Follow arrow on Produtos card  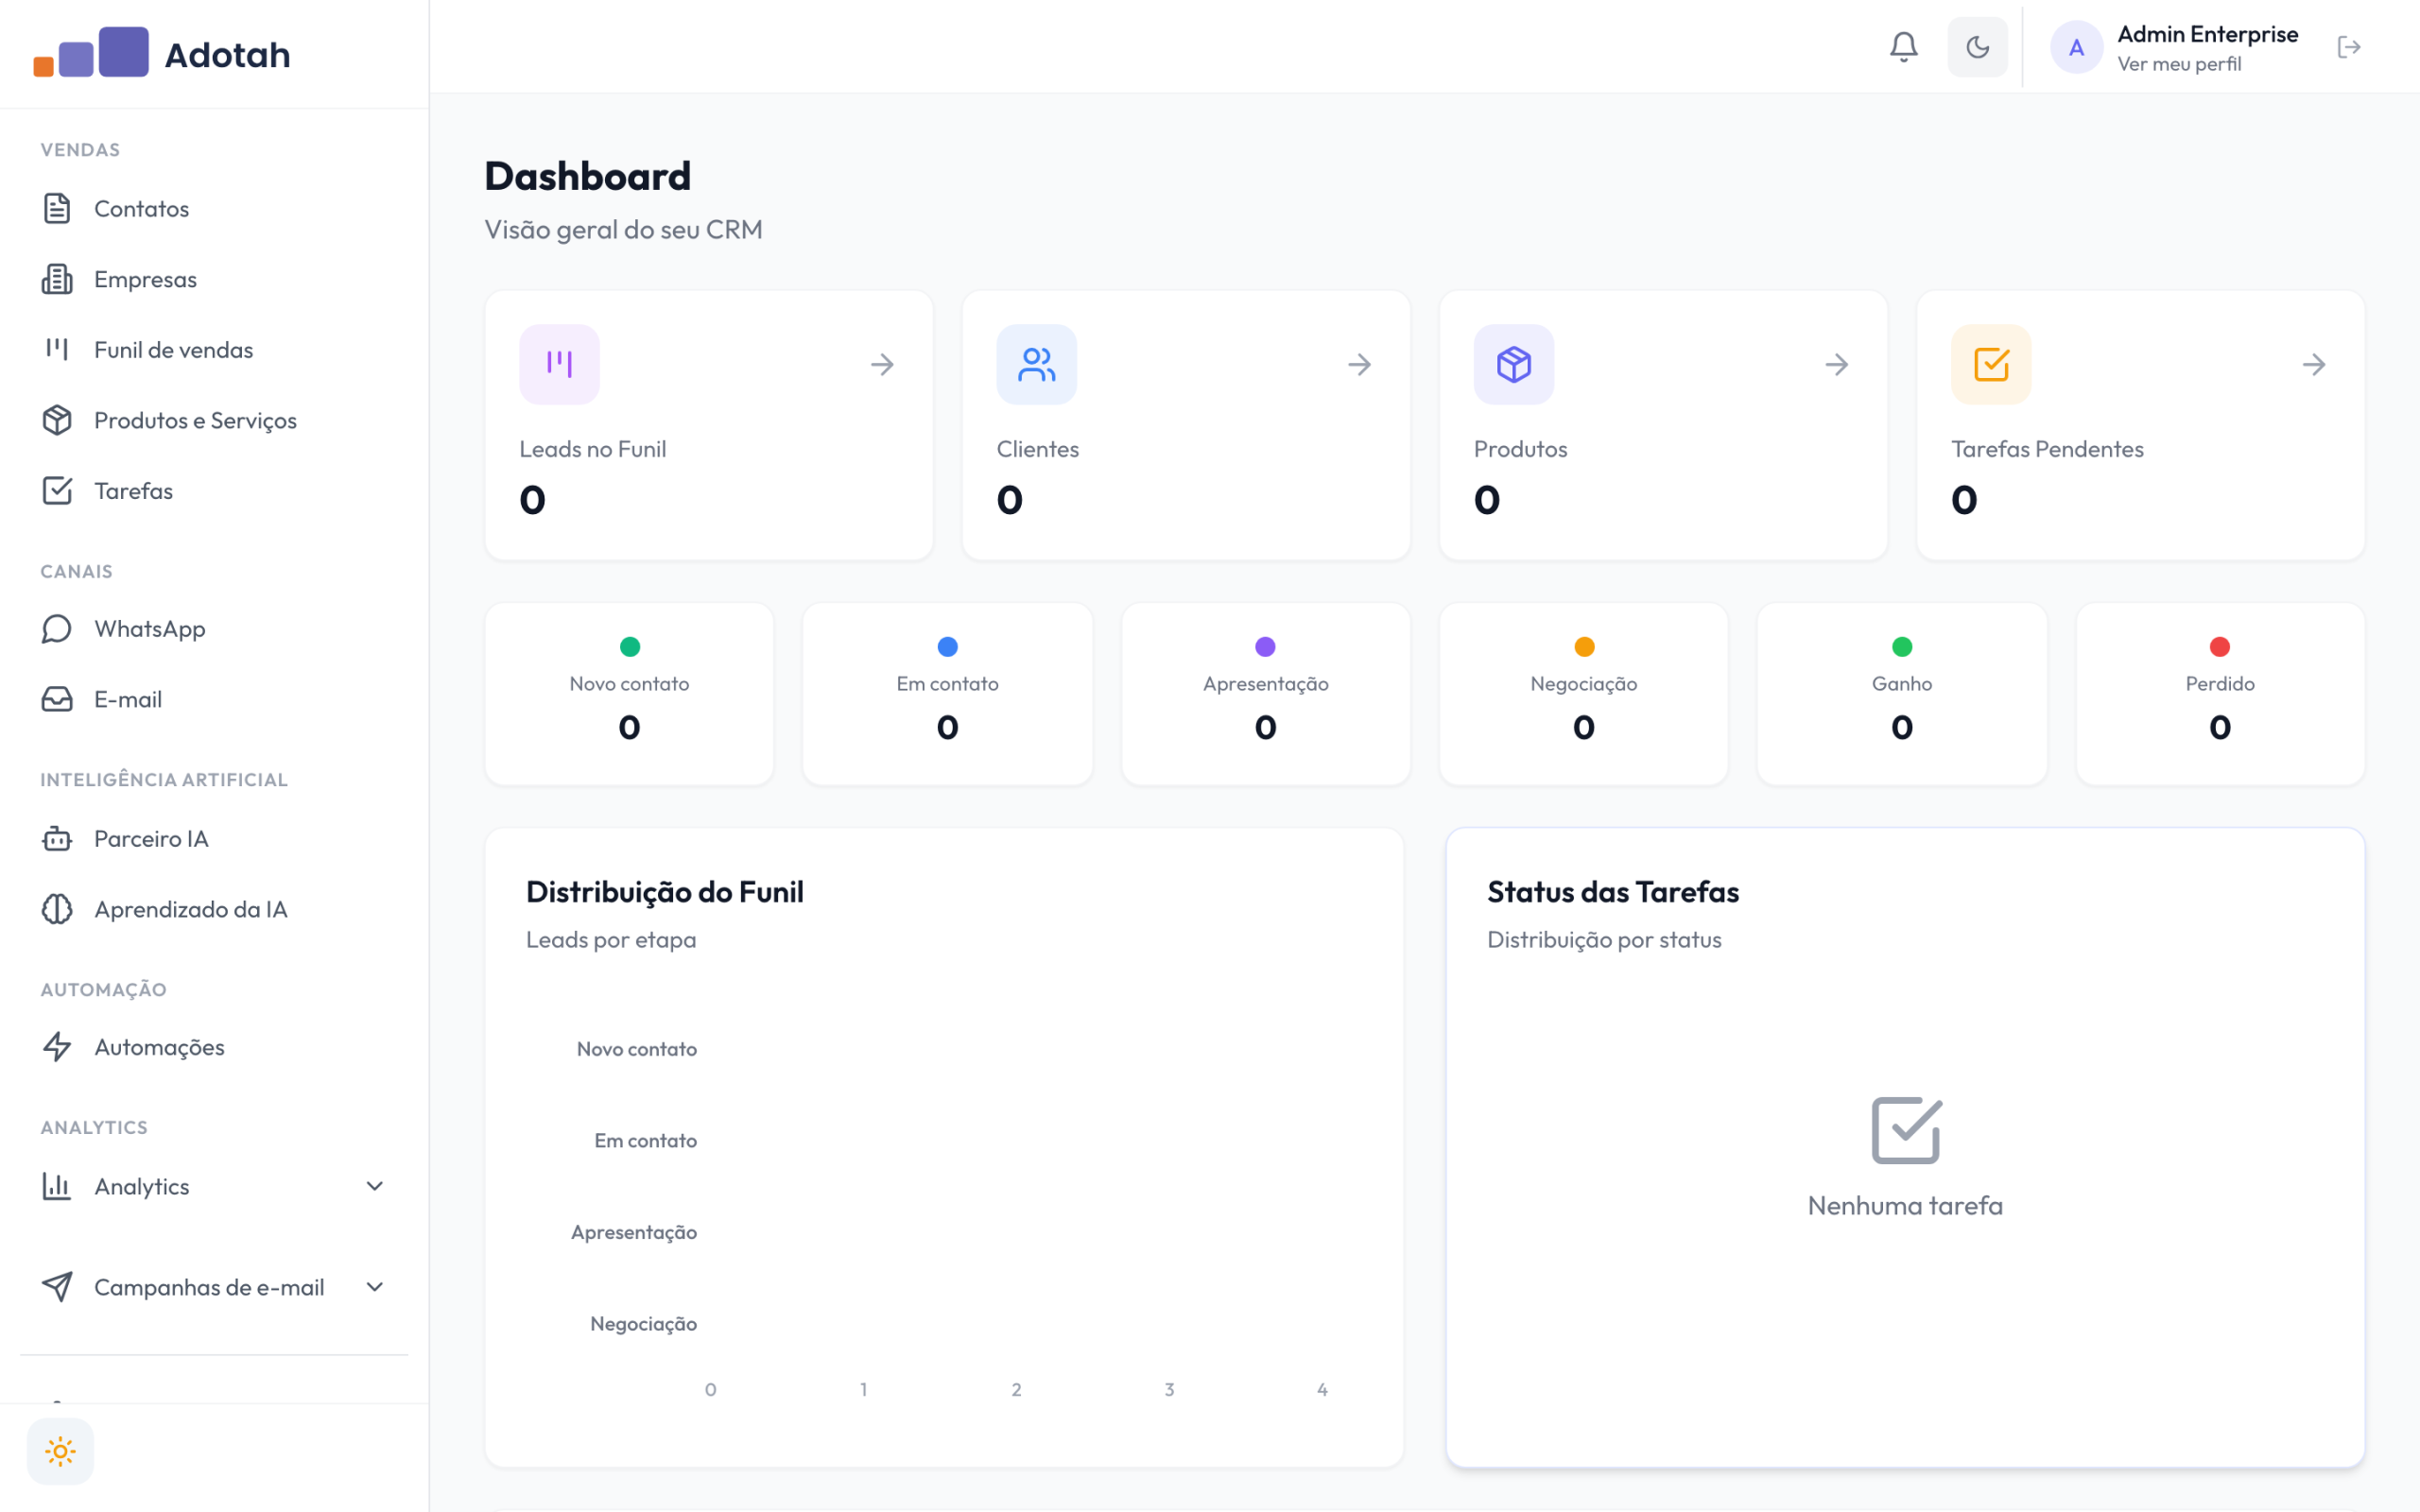(1836, 364)
